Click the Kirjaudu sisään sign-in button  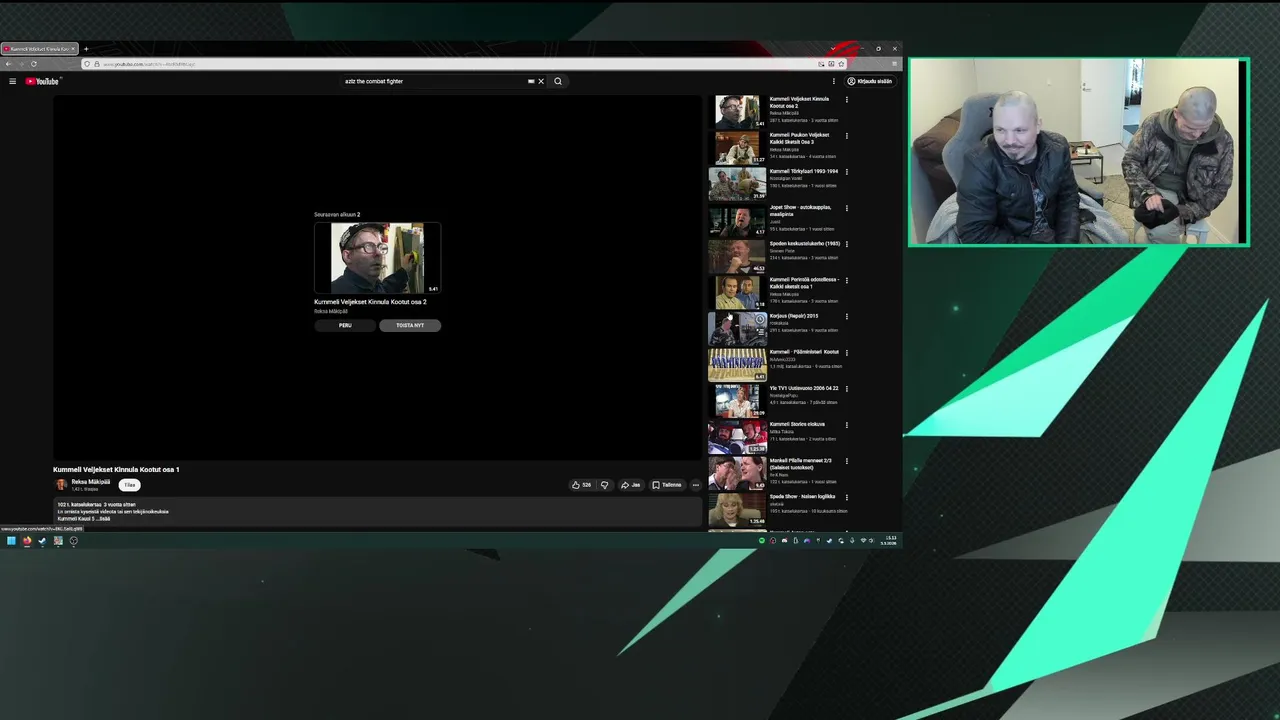point(870,81)
